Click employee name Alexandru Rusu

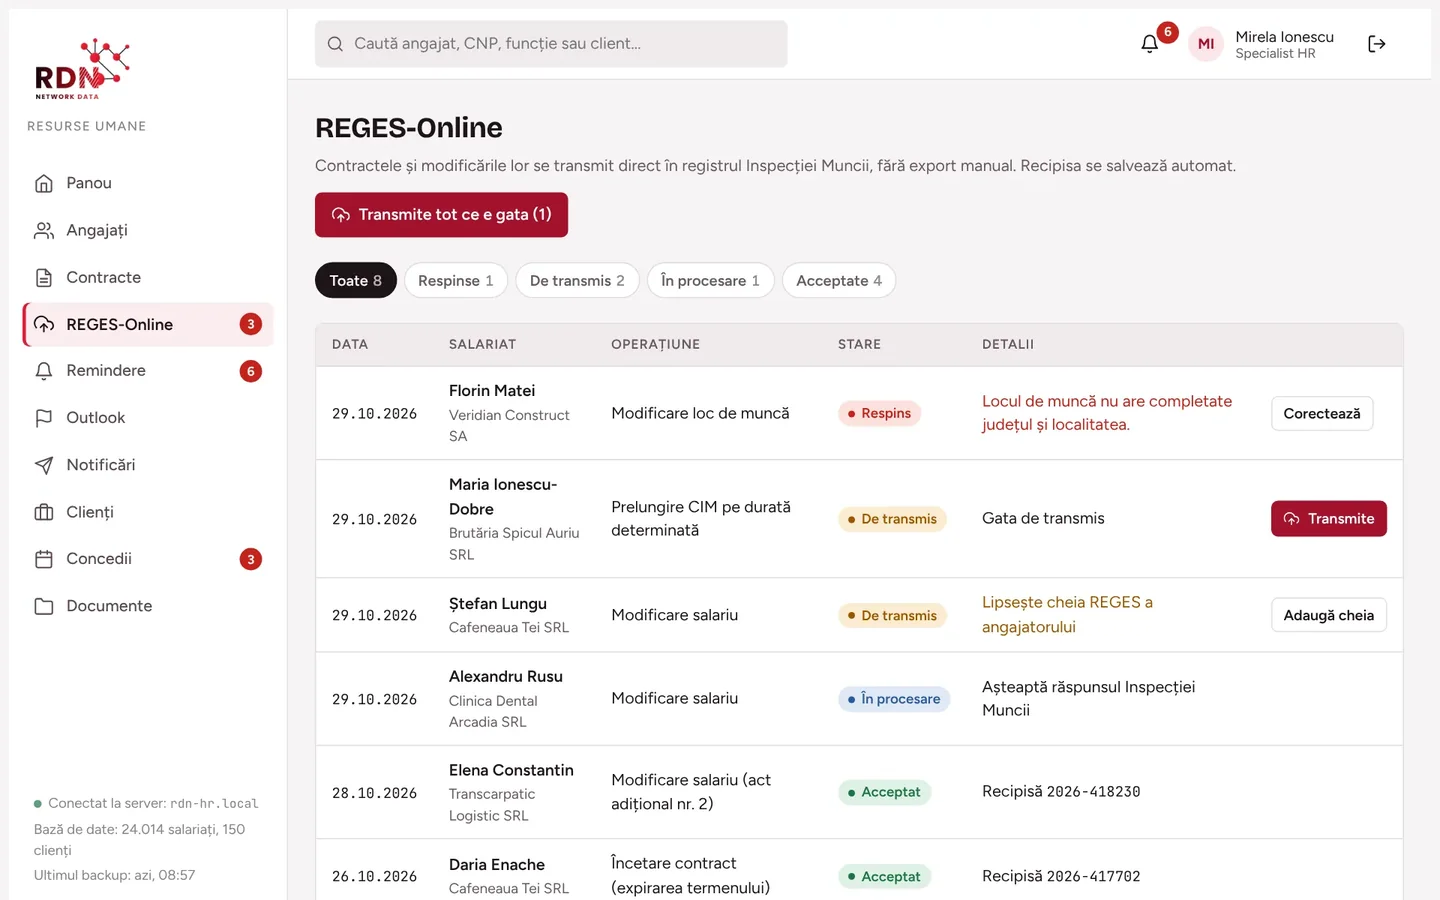[506, 677]
